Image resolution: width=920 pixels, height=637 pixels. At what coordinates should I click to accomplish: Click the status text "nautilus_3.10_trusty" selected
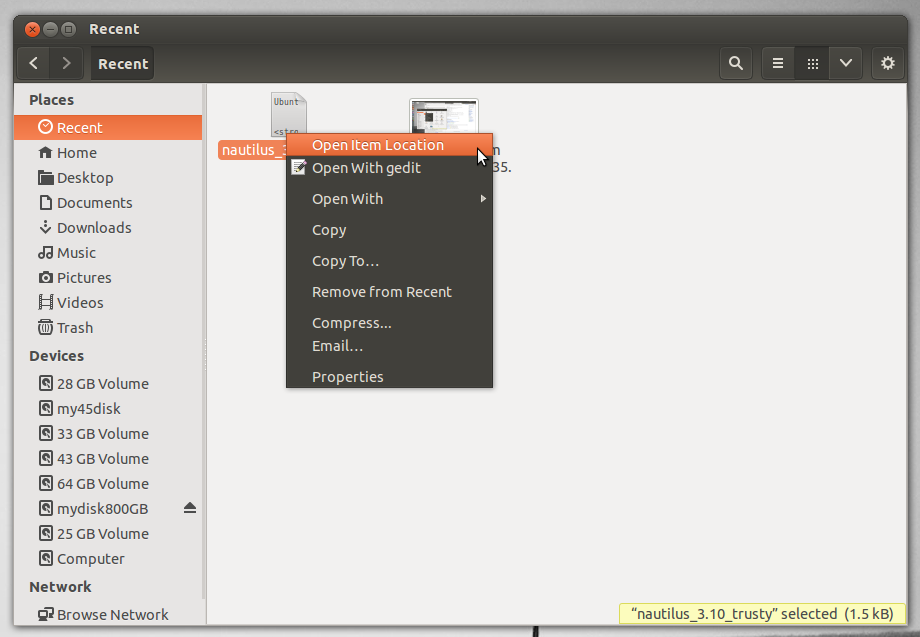tap(762, 614)
